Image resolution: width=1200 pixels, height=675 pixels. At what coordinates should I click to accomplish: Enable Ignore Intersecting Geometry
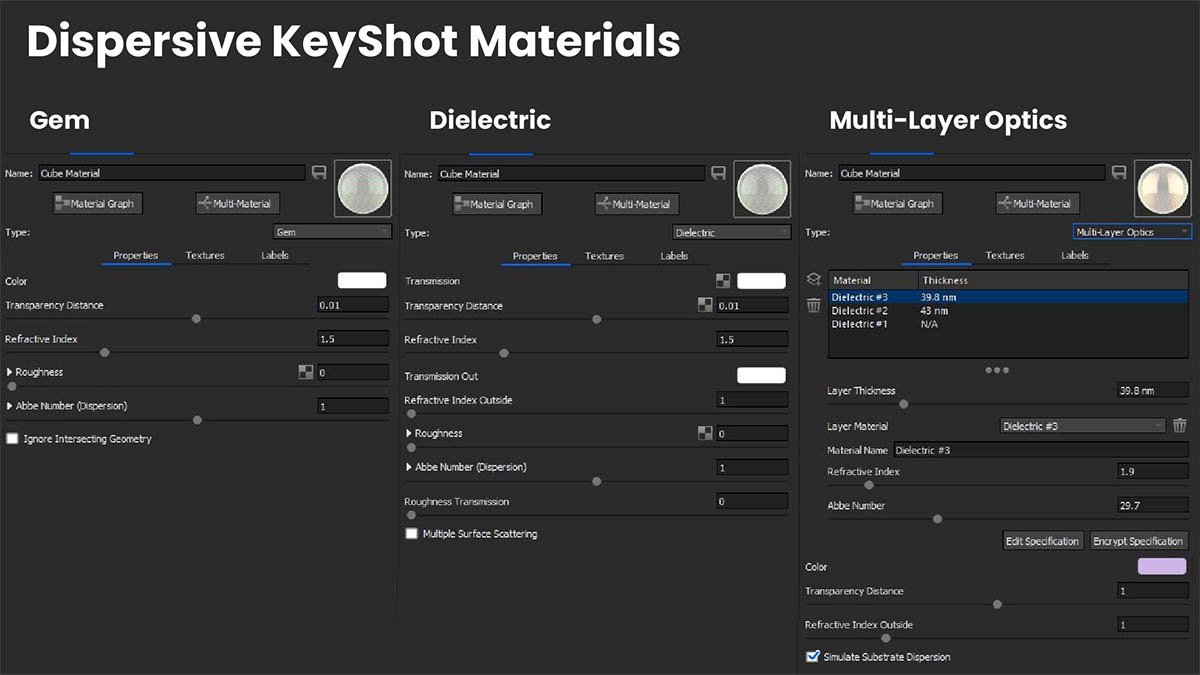tap(12, 438)
